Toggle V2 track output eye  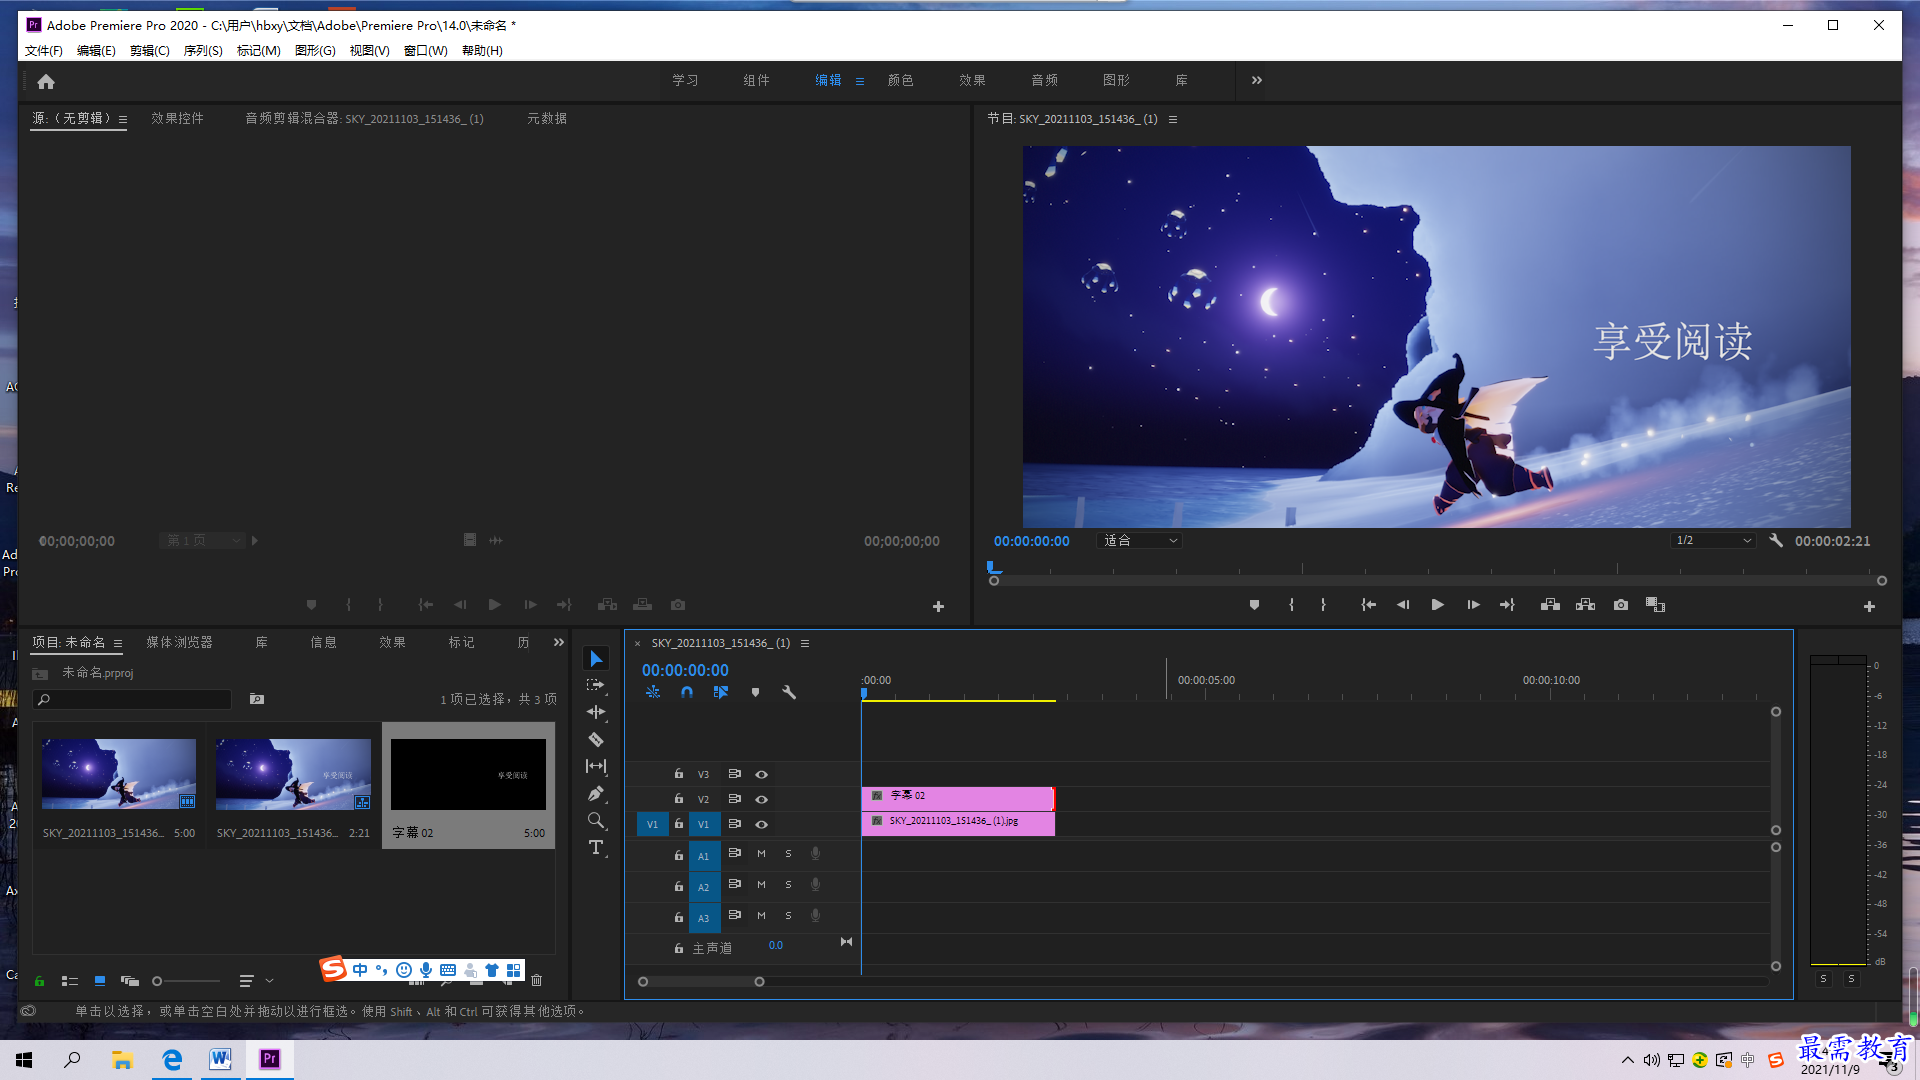tap(761, 799)
